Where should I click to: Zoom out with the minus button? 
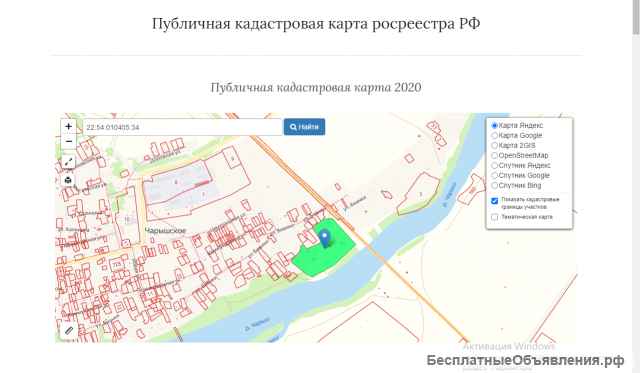pyautogui.click(x=69, y=142)
